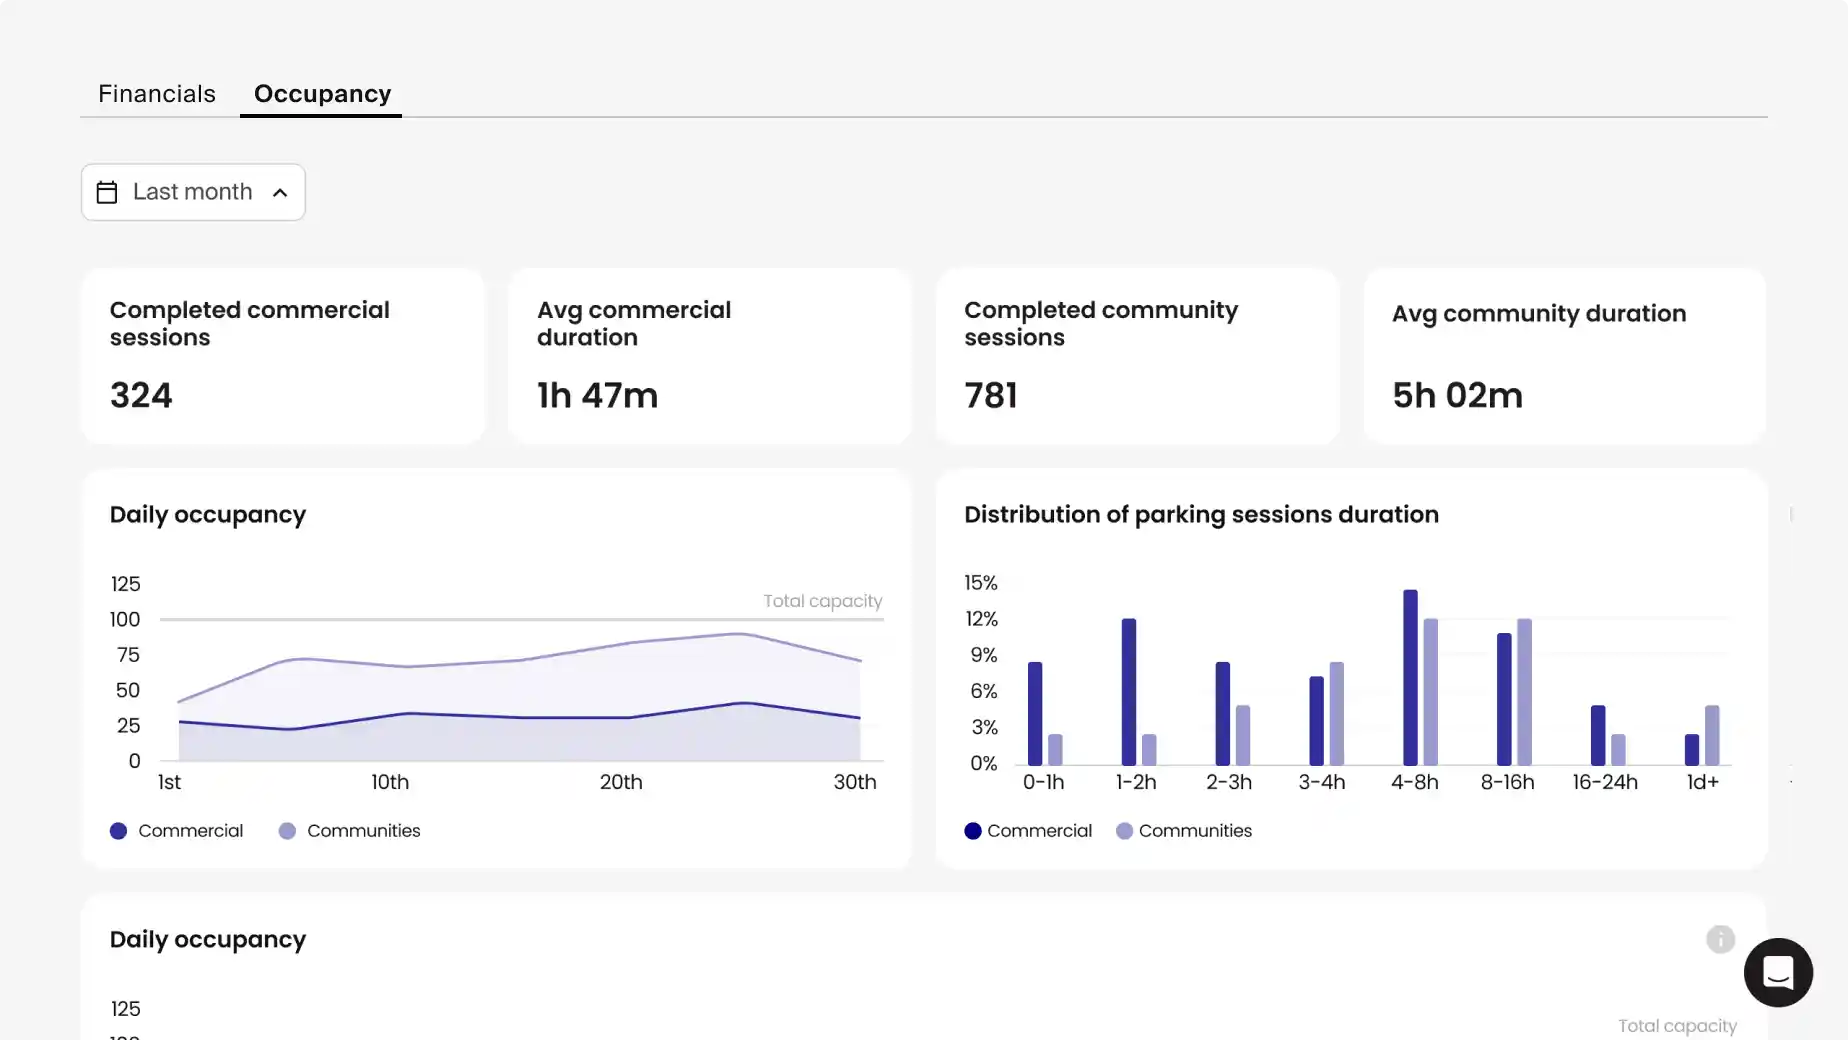Collapse the date filter chevron arrow

click(x=280, y=192)
